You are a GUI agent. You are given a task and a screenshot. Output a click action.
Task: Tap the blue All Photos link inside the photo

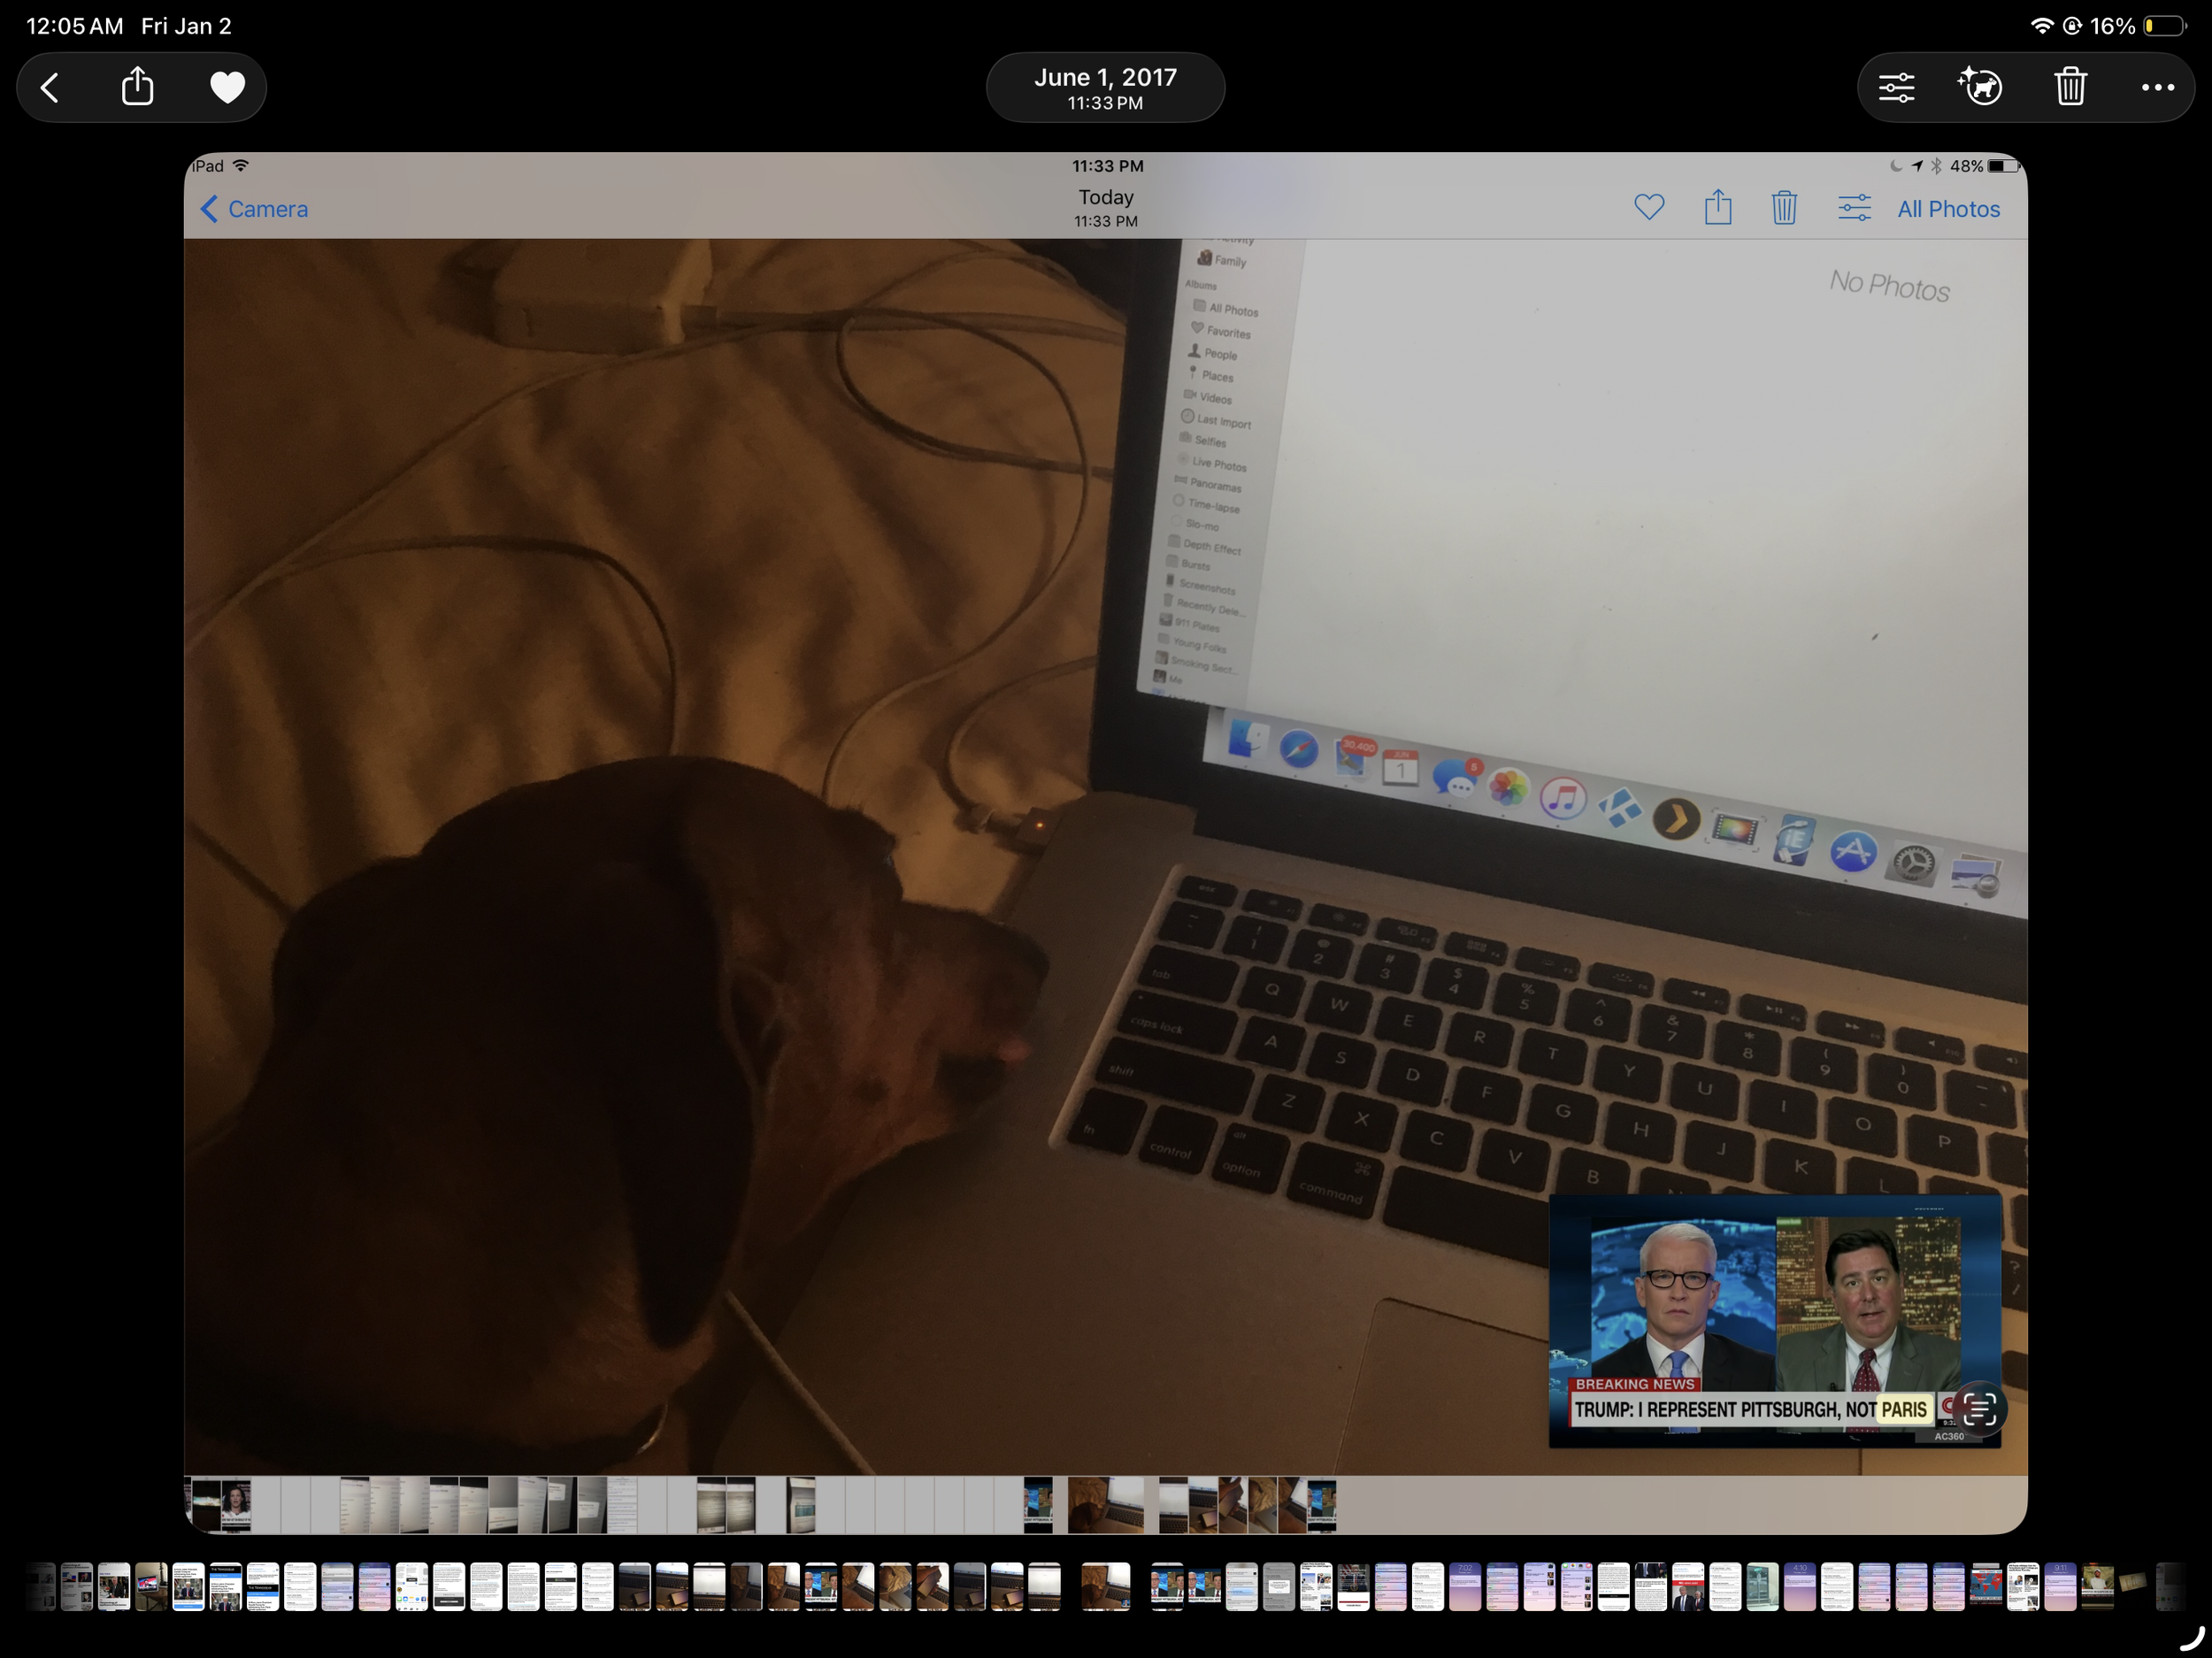(x=1948, y=209)
